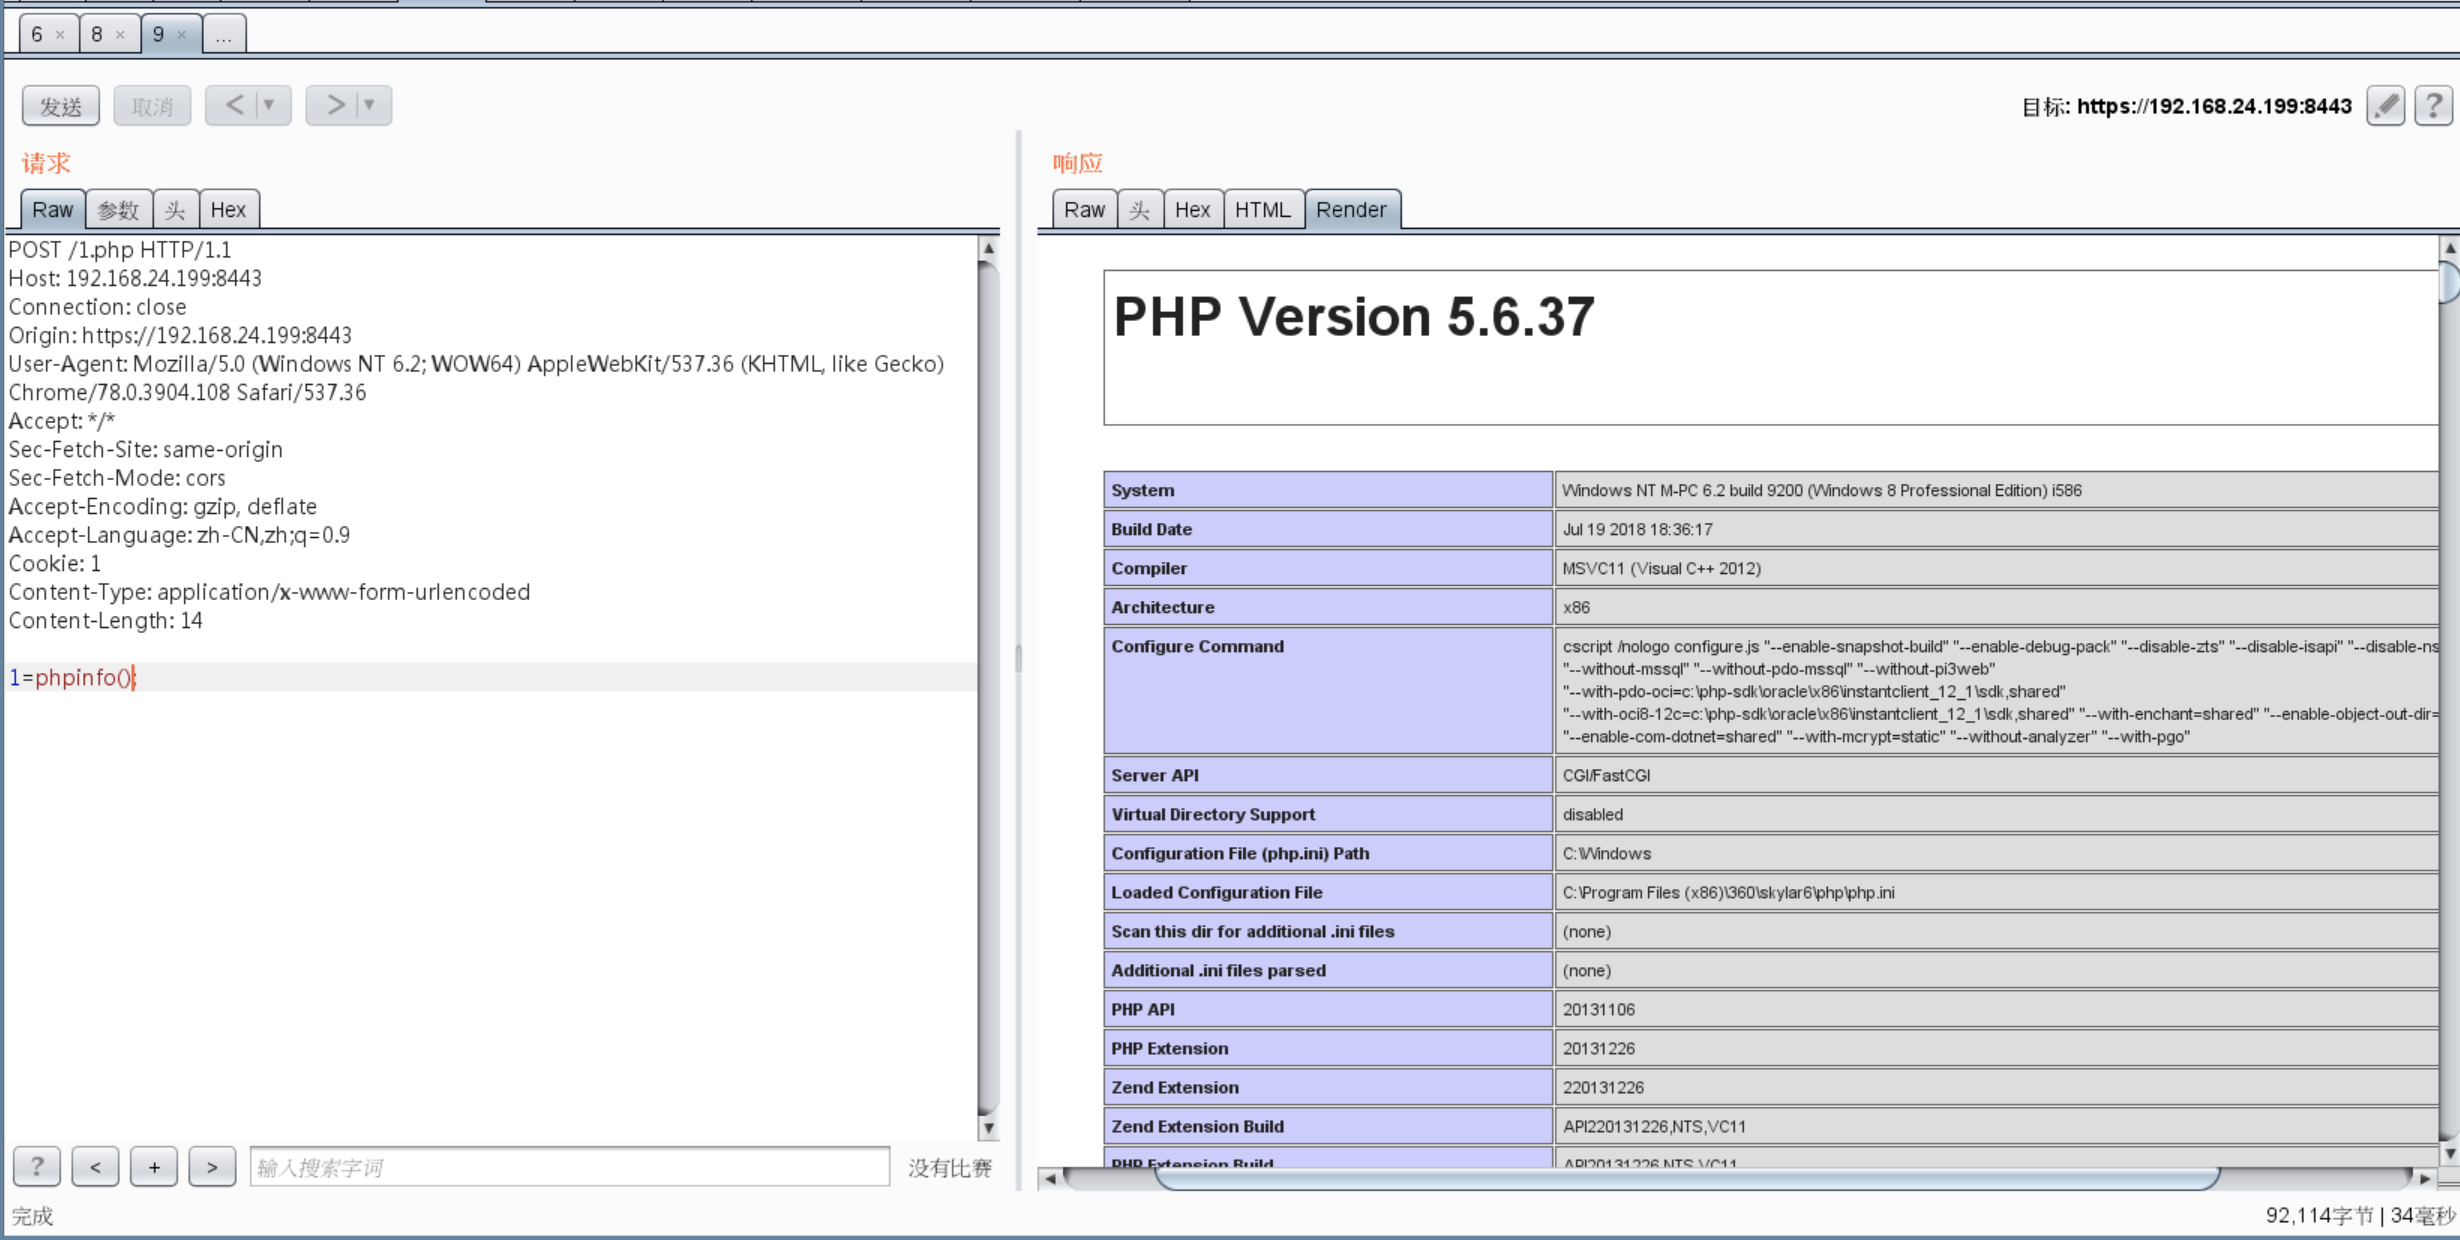Click the request body line 1=phpinfo()

click(72, 677)
